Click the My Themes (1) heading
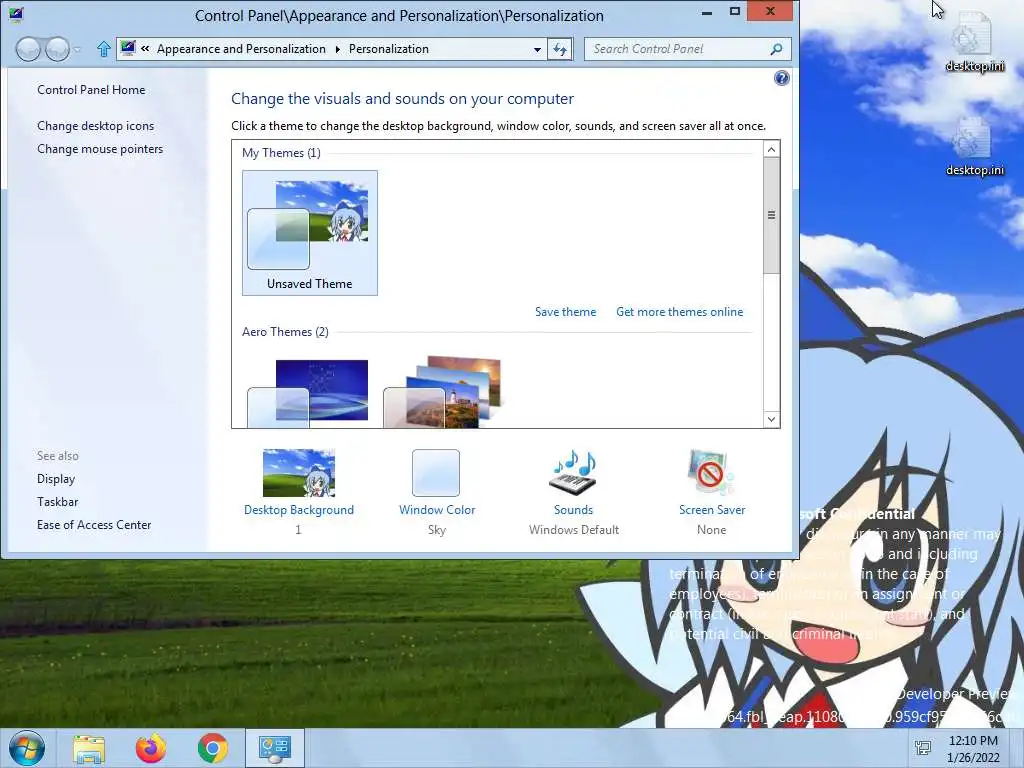1024x768 pixels. [281, 153]
